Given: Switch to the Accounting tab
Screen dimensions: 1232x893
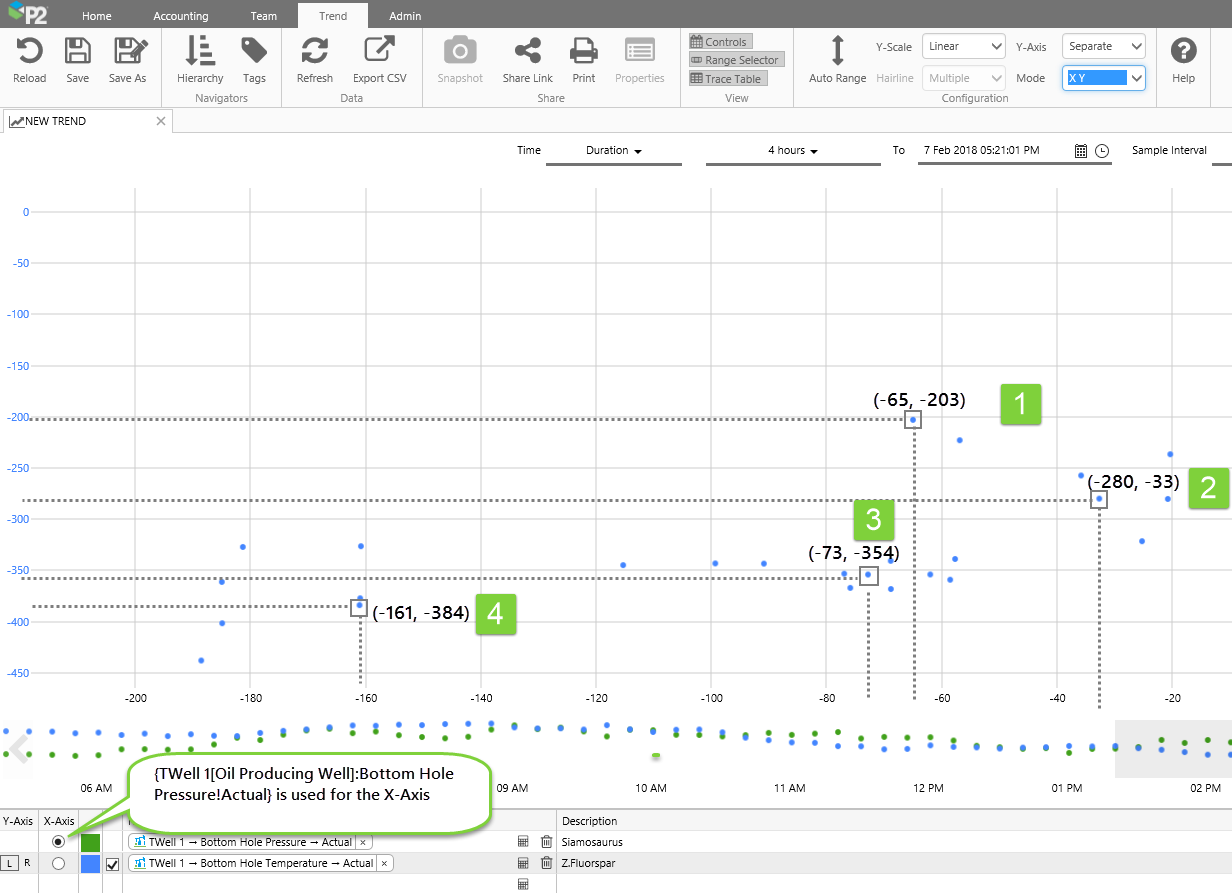Looking at the screenshot, I should click(x=181, y=16).
